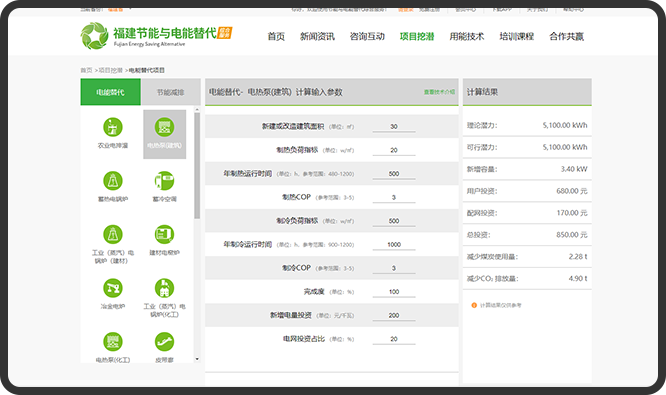Click the 电能替代项目 breadcrumb text
Image resolution: width=666 pixels, height=395 pixels.
(x=147, y=70)
